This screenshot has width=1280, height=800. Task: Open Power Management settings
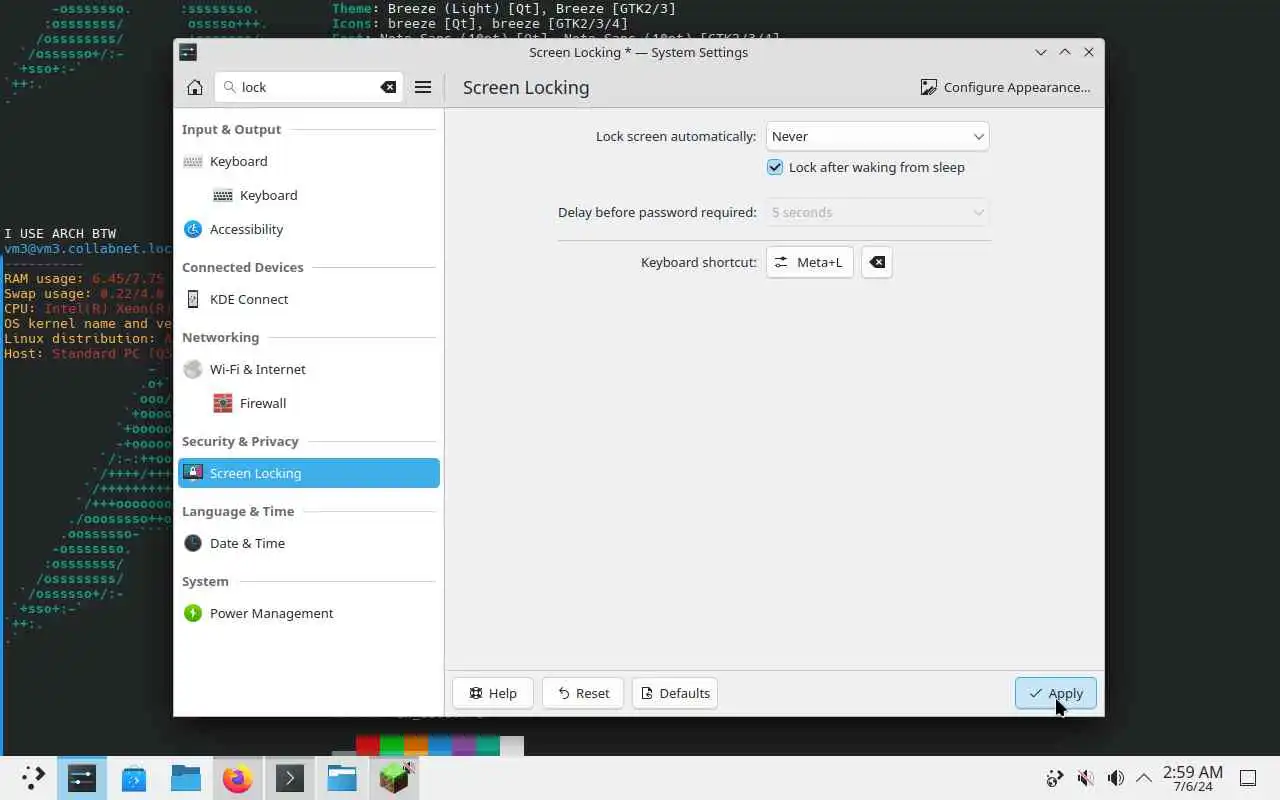pos(309,613)
